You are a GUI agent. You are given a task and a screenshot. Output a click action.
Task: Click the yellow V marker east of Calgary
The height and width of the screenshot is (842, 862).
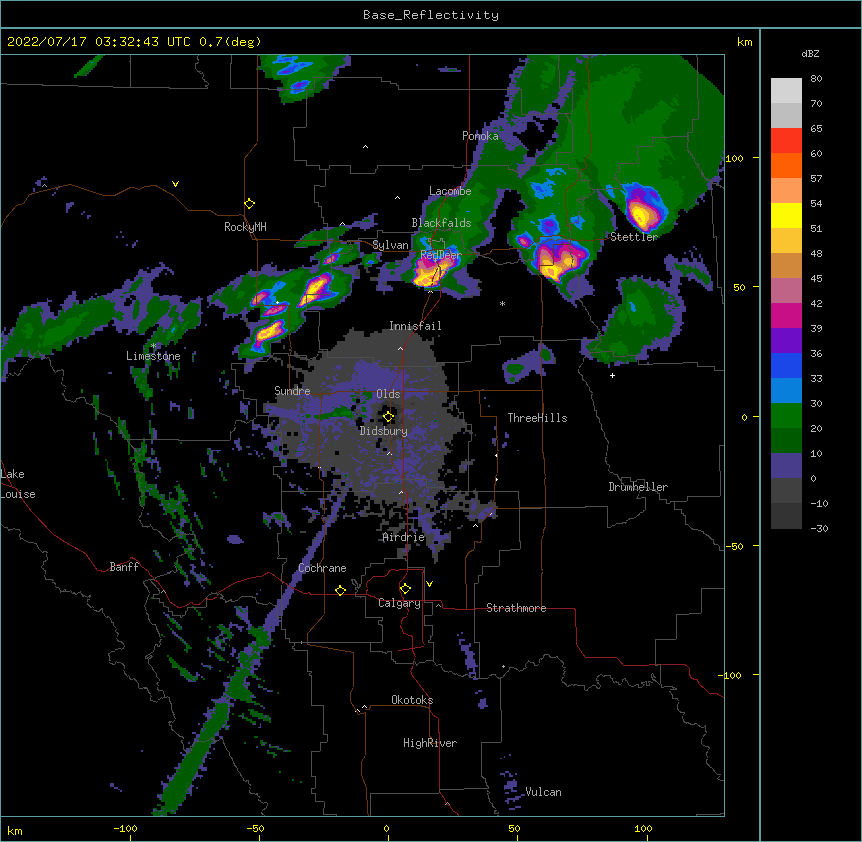(x=429, y=584)
